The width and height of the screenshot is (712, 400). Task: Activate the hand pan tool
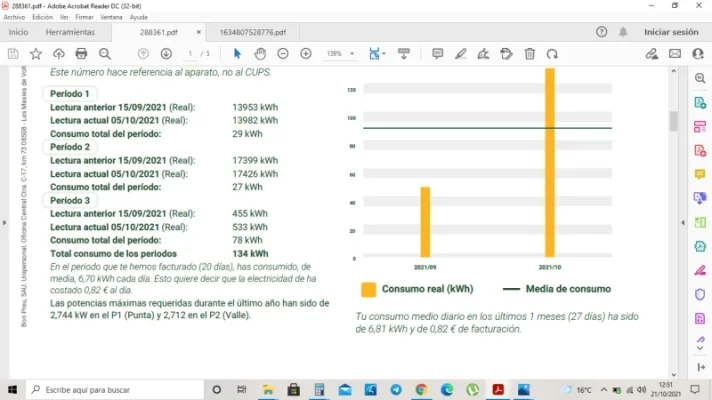pyautogui.click(x=260, y=54)
